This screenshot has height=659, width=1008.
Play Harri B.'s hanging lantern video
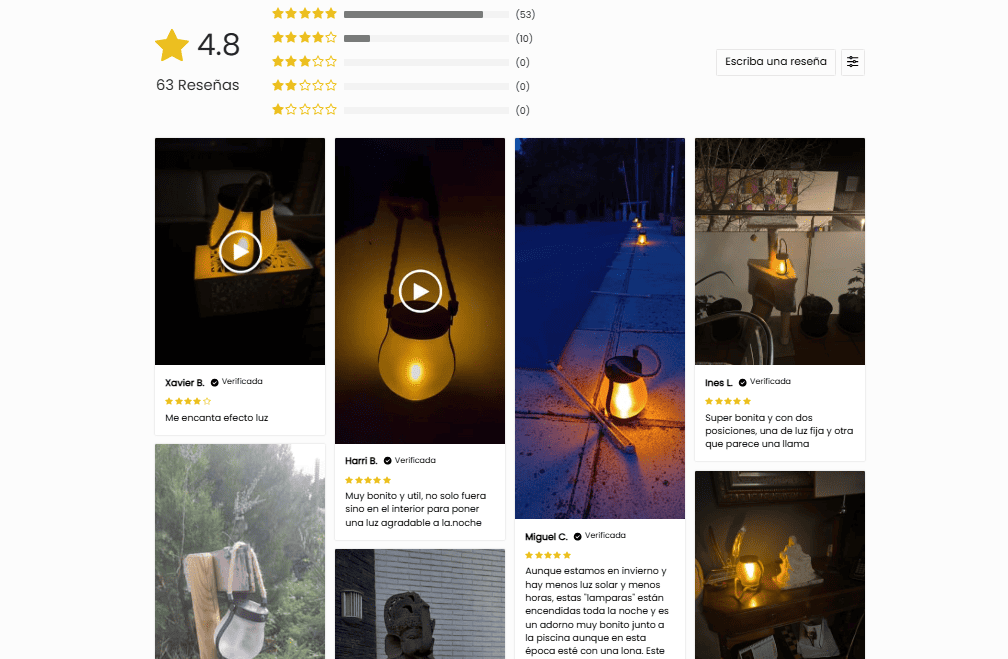420,291
